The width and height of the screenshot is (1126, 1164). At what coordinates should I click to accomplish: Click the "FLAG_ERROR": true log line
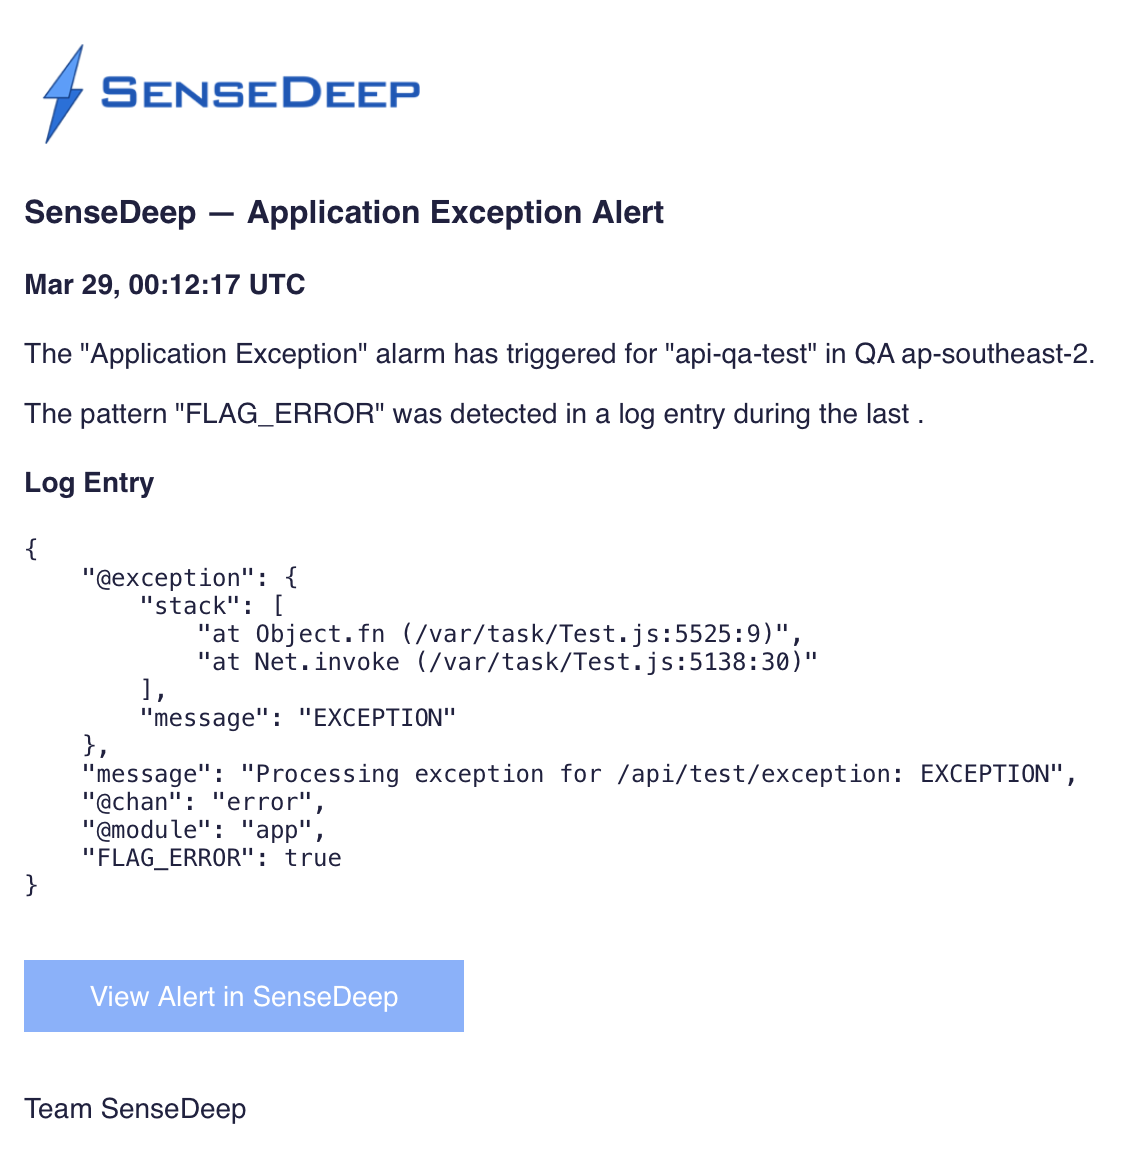click(x=212, y=858)
